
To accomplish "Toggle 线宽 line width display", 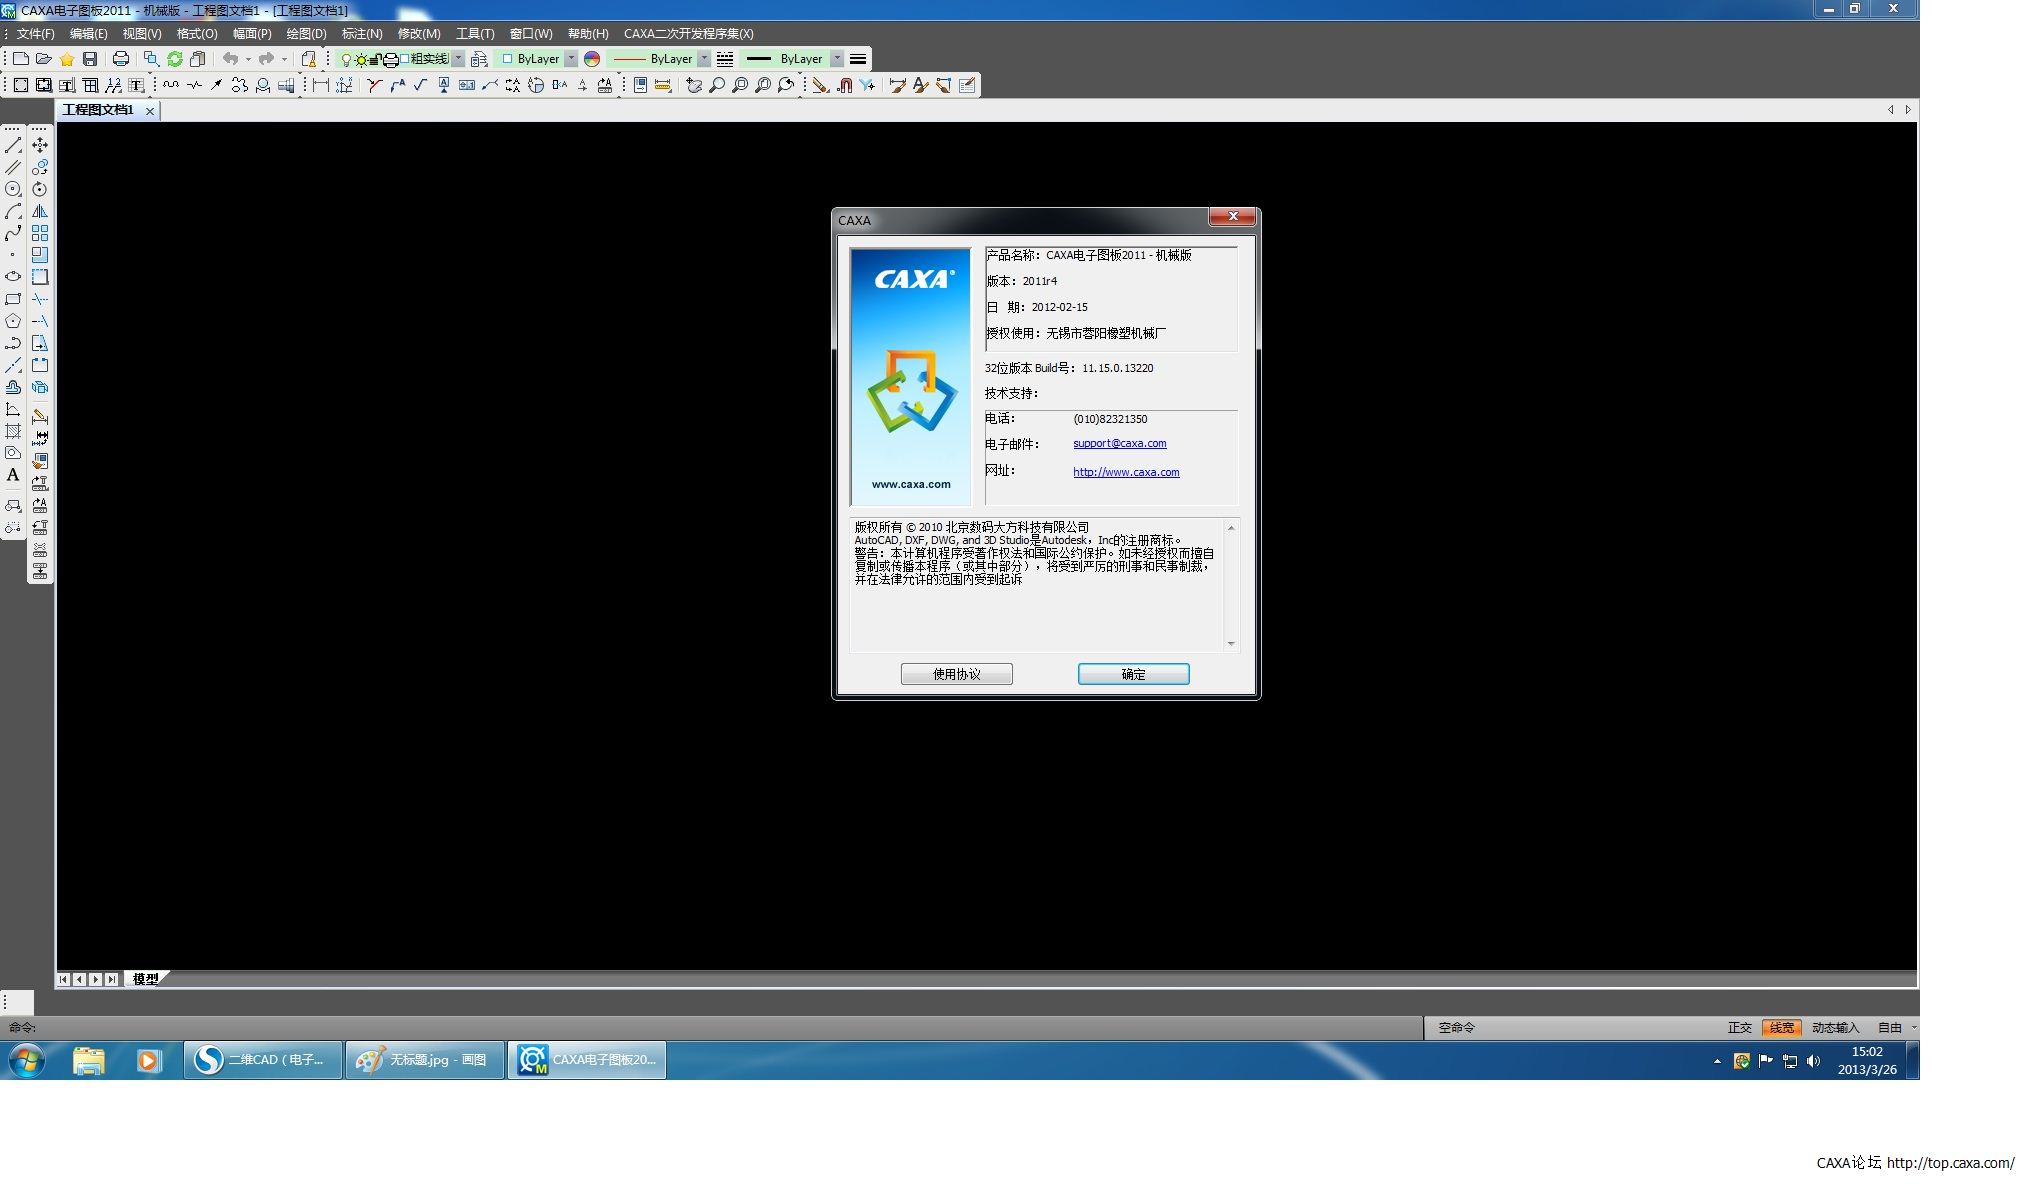I will pyautogui.click(x=1781, y=1027).
